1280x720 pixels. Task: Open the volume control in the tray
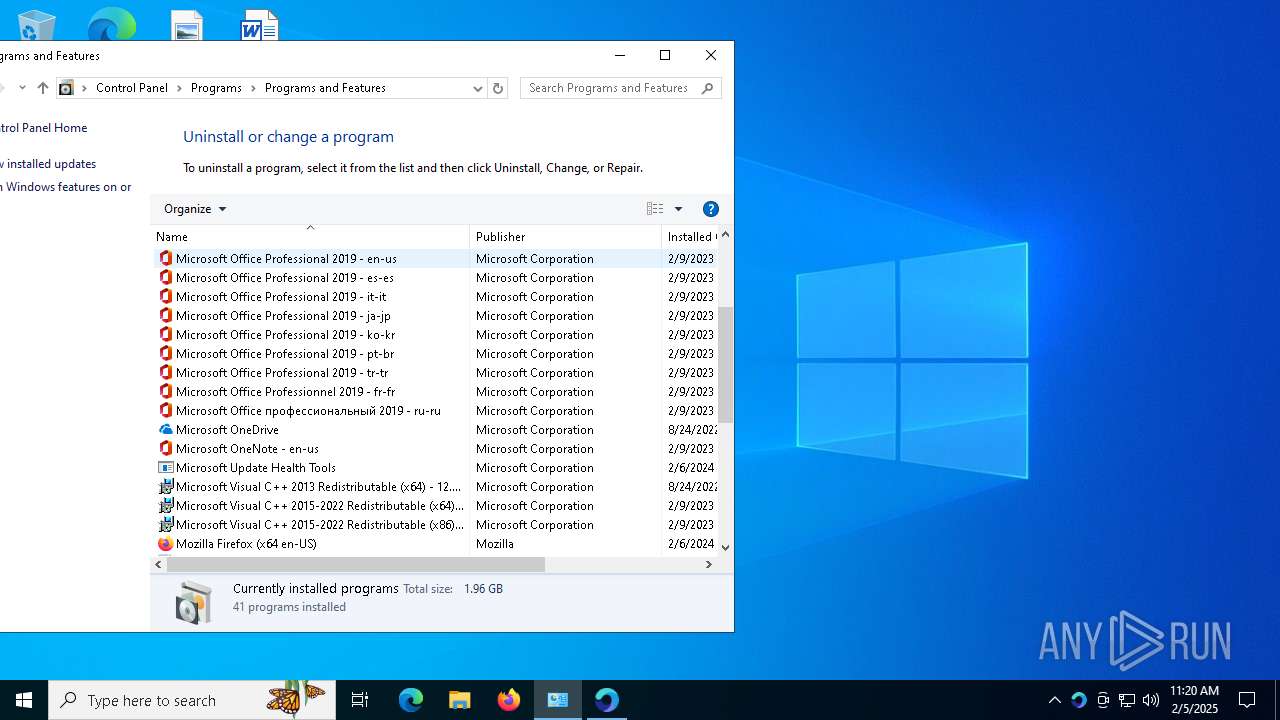(x=1151, y=700)
